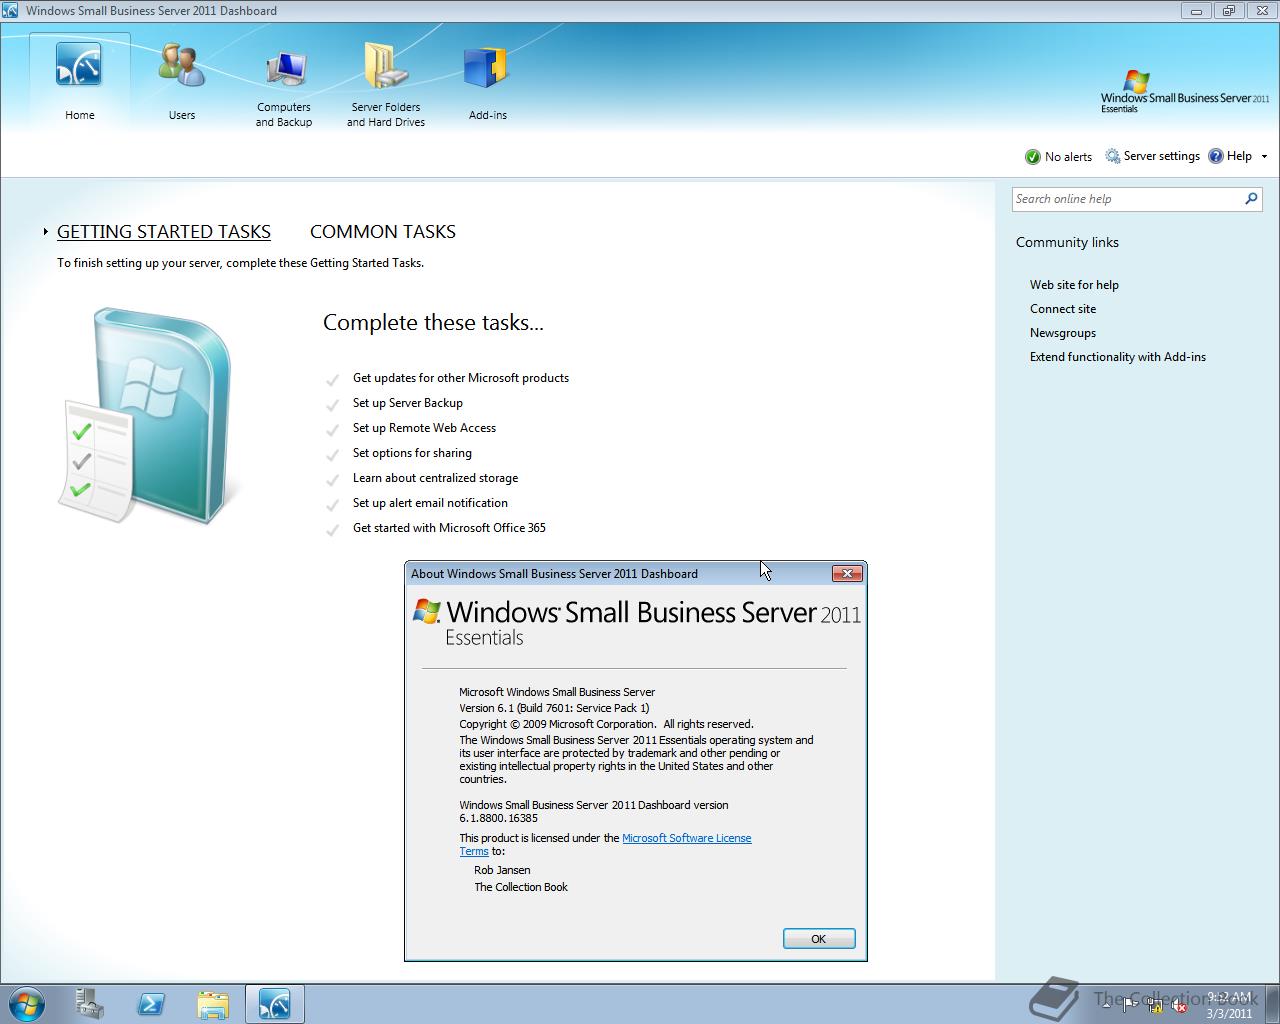Open Extend functionality with Add-ins link
Image resolution: width=1280 pixels, height=1024 pixels.
pyautogui.click(x=1118, y=357)
